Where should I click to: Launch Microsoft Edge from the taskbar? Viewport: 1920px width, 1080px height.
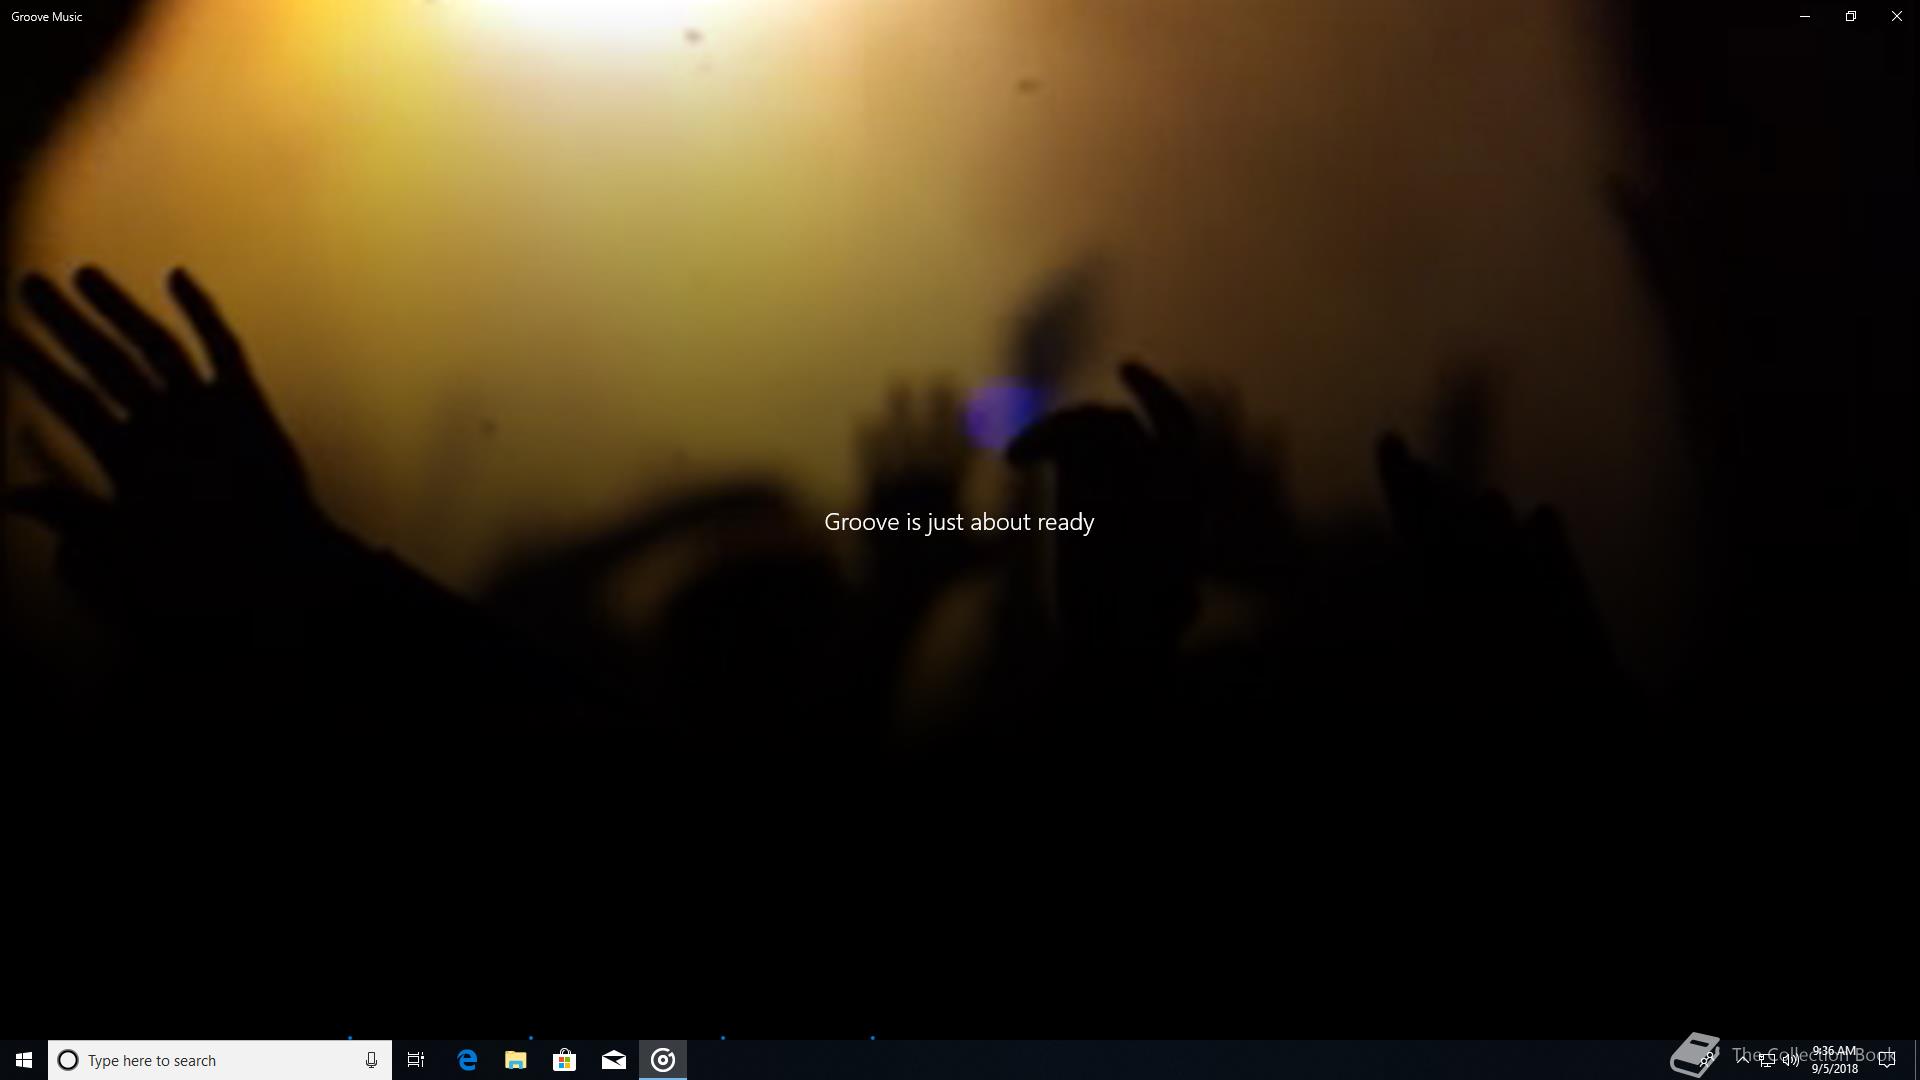pyautogui.click(x=467, y=1060)
